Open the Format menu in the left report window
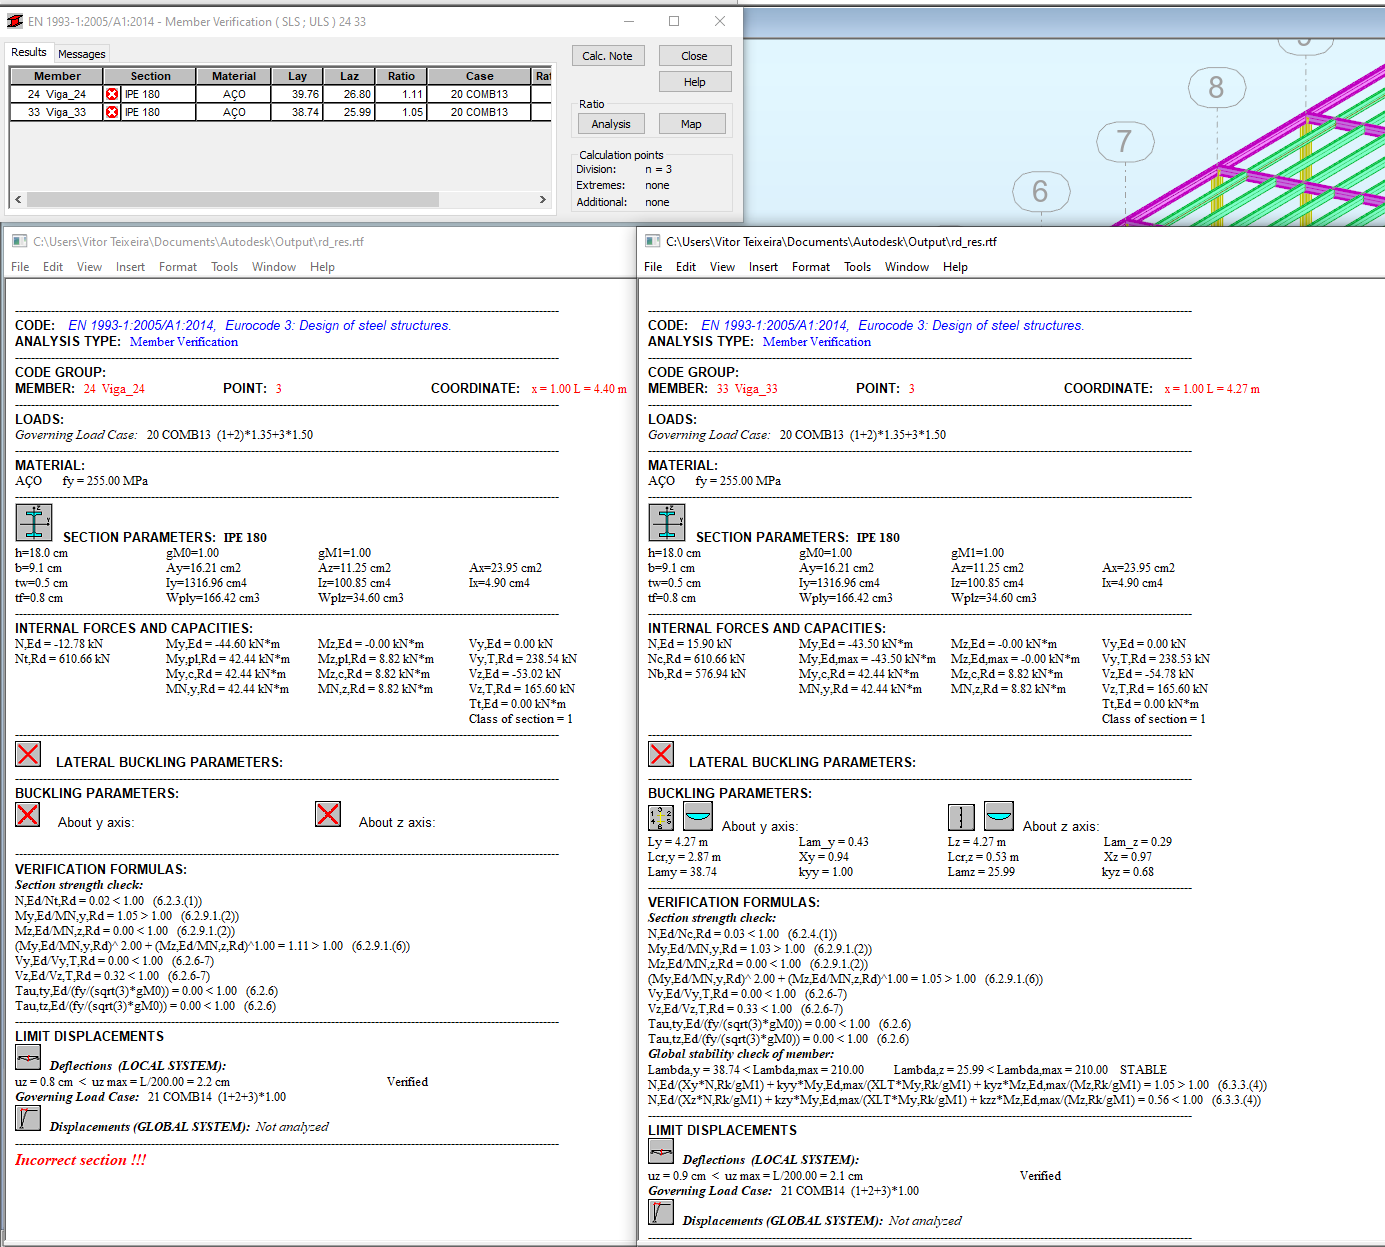The height and width of the screenshot is (1247, 1385). 178,267
